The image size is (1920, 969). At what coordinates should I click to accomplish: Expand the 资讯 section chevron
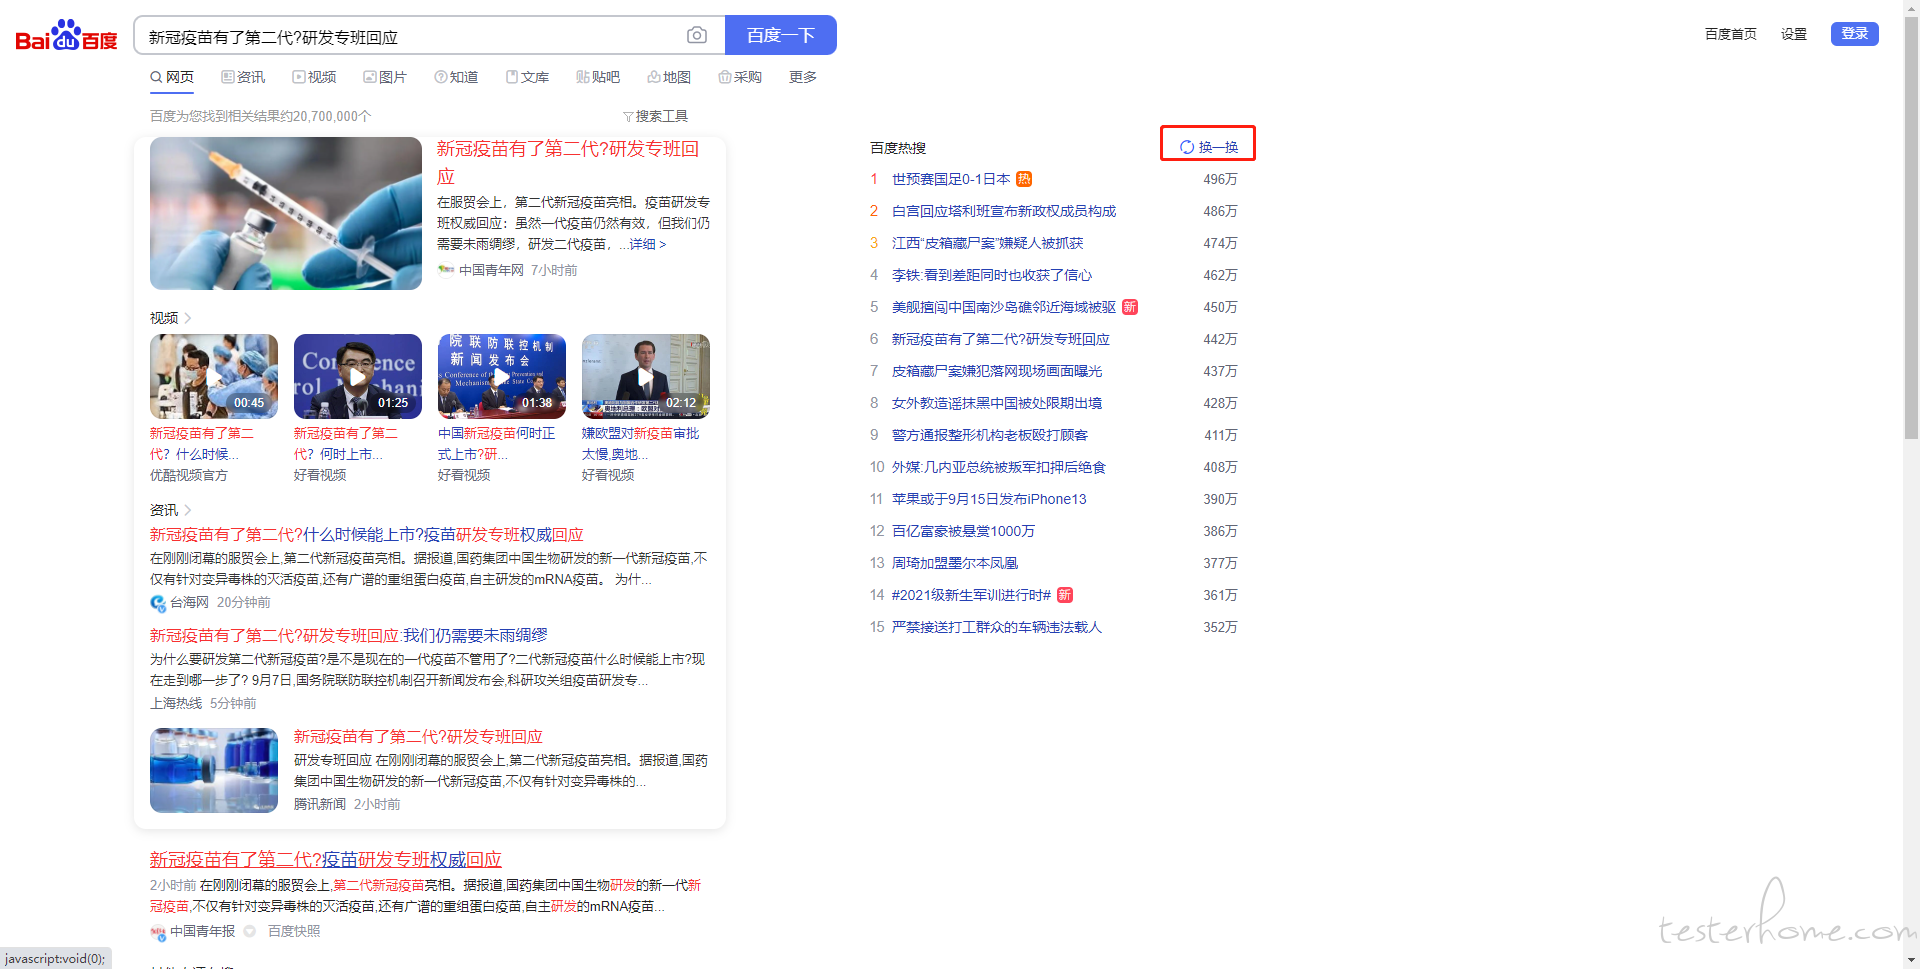pyautogui.click(x=187, y=510)
